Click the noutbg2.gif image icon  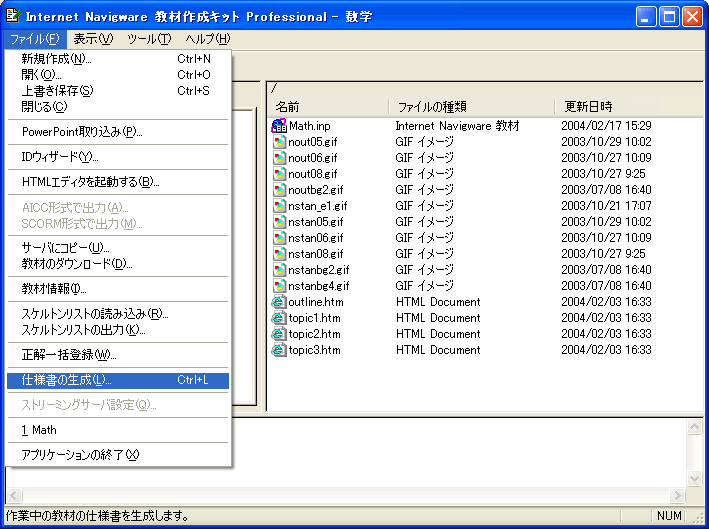click(x=279, y=190)
